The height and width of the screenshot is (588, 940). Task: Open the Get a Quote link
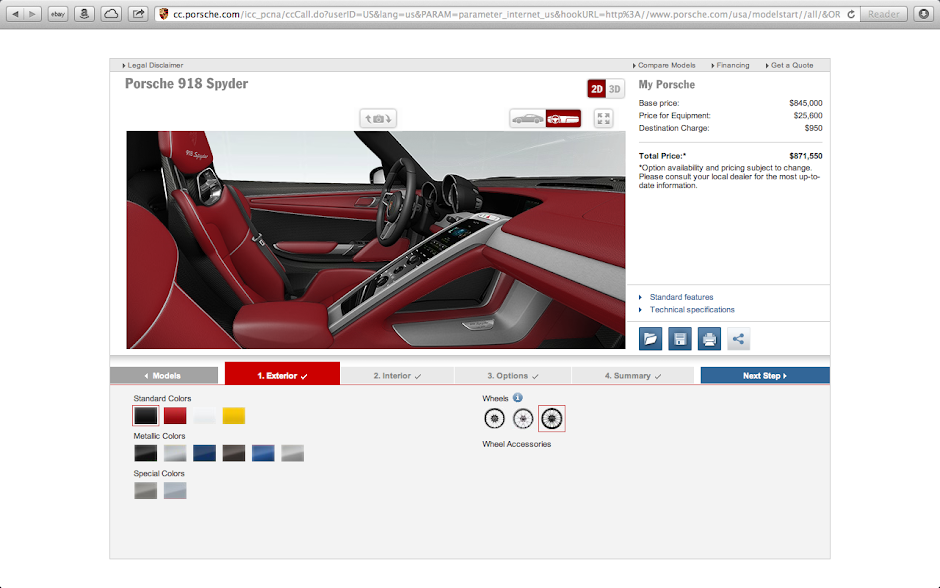click(791, 65)
